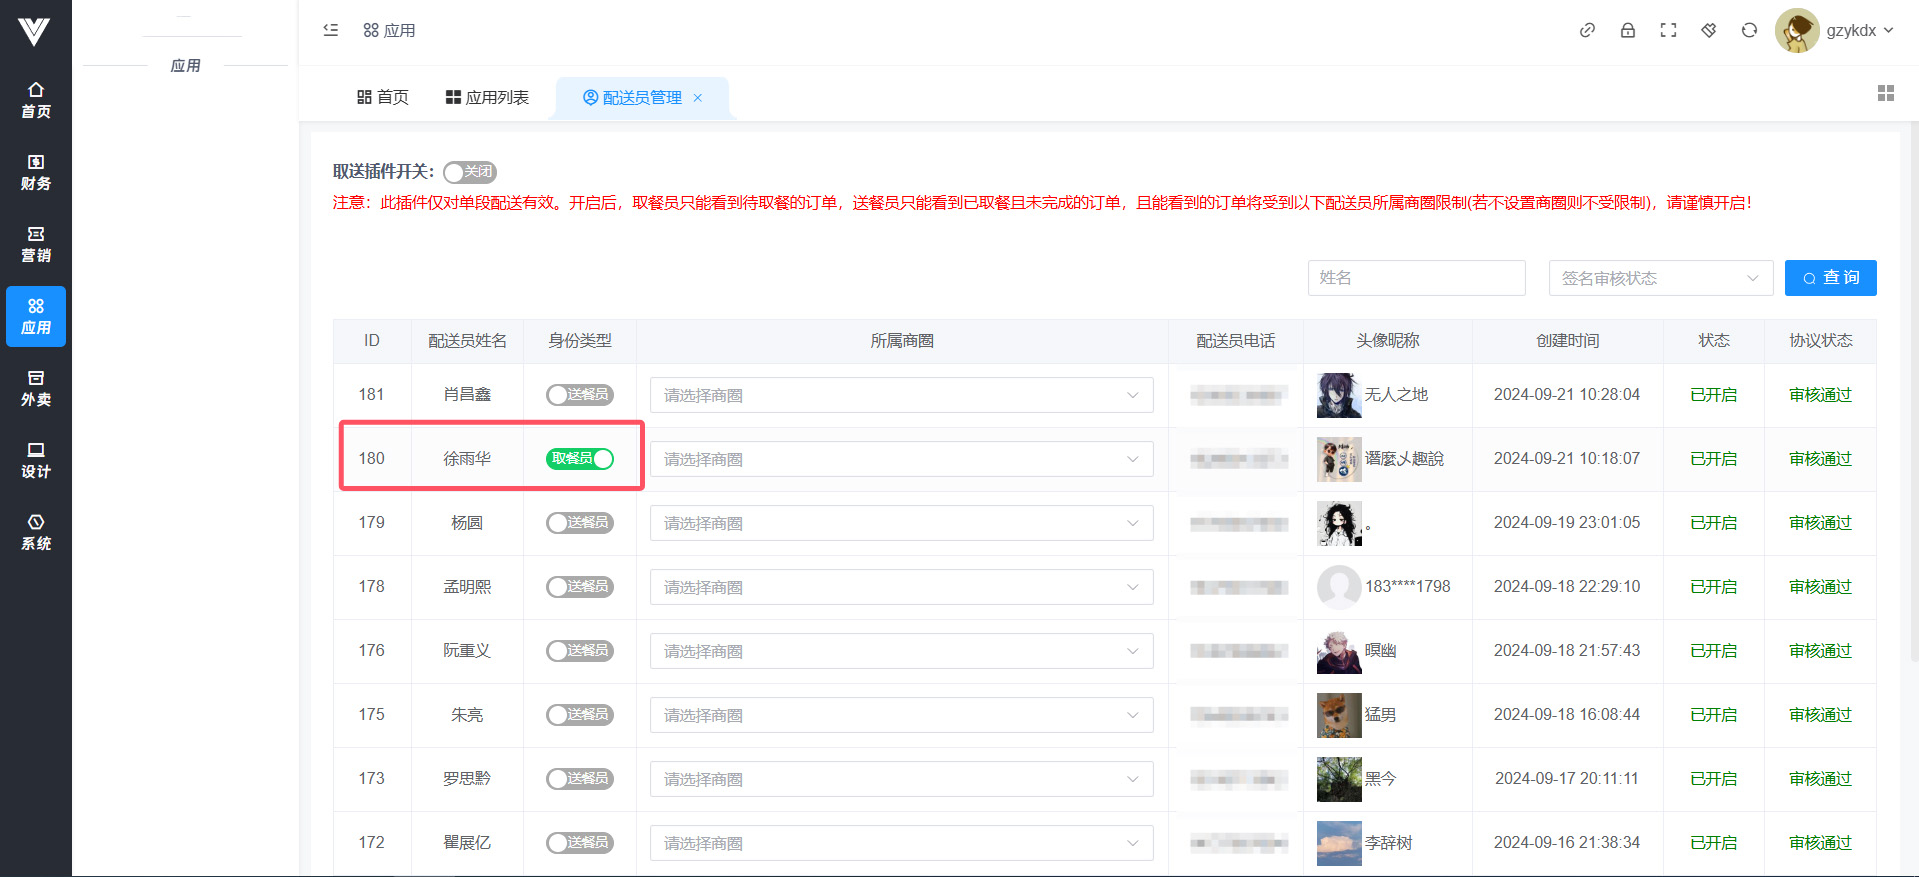Toggle identity type switch for 徐雨华
The image size is (1919, 877).
580,459
